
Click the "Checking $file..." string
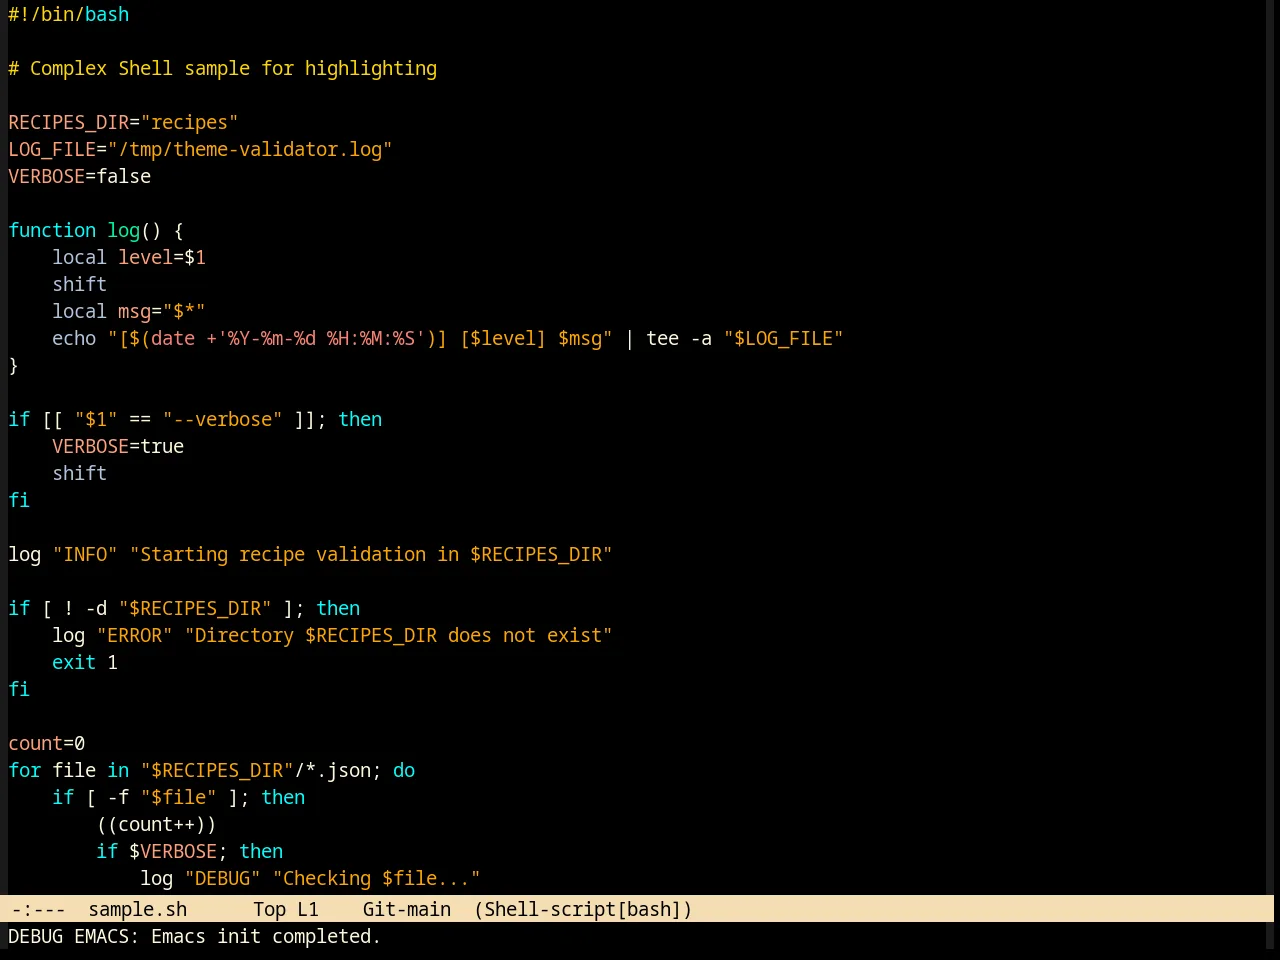pyautogui.click(x=377, y=878)
